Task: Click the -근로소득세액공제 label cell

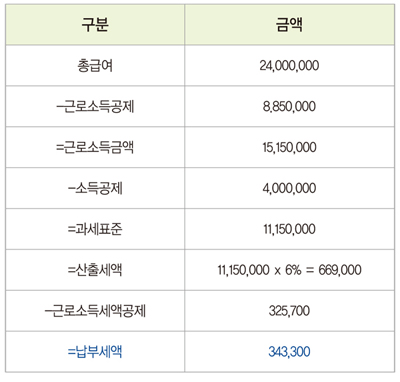Action: pos(95,311)
